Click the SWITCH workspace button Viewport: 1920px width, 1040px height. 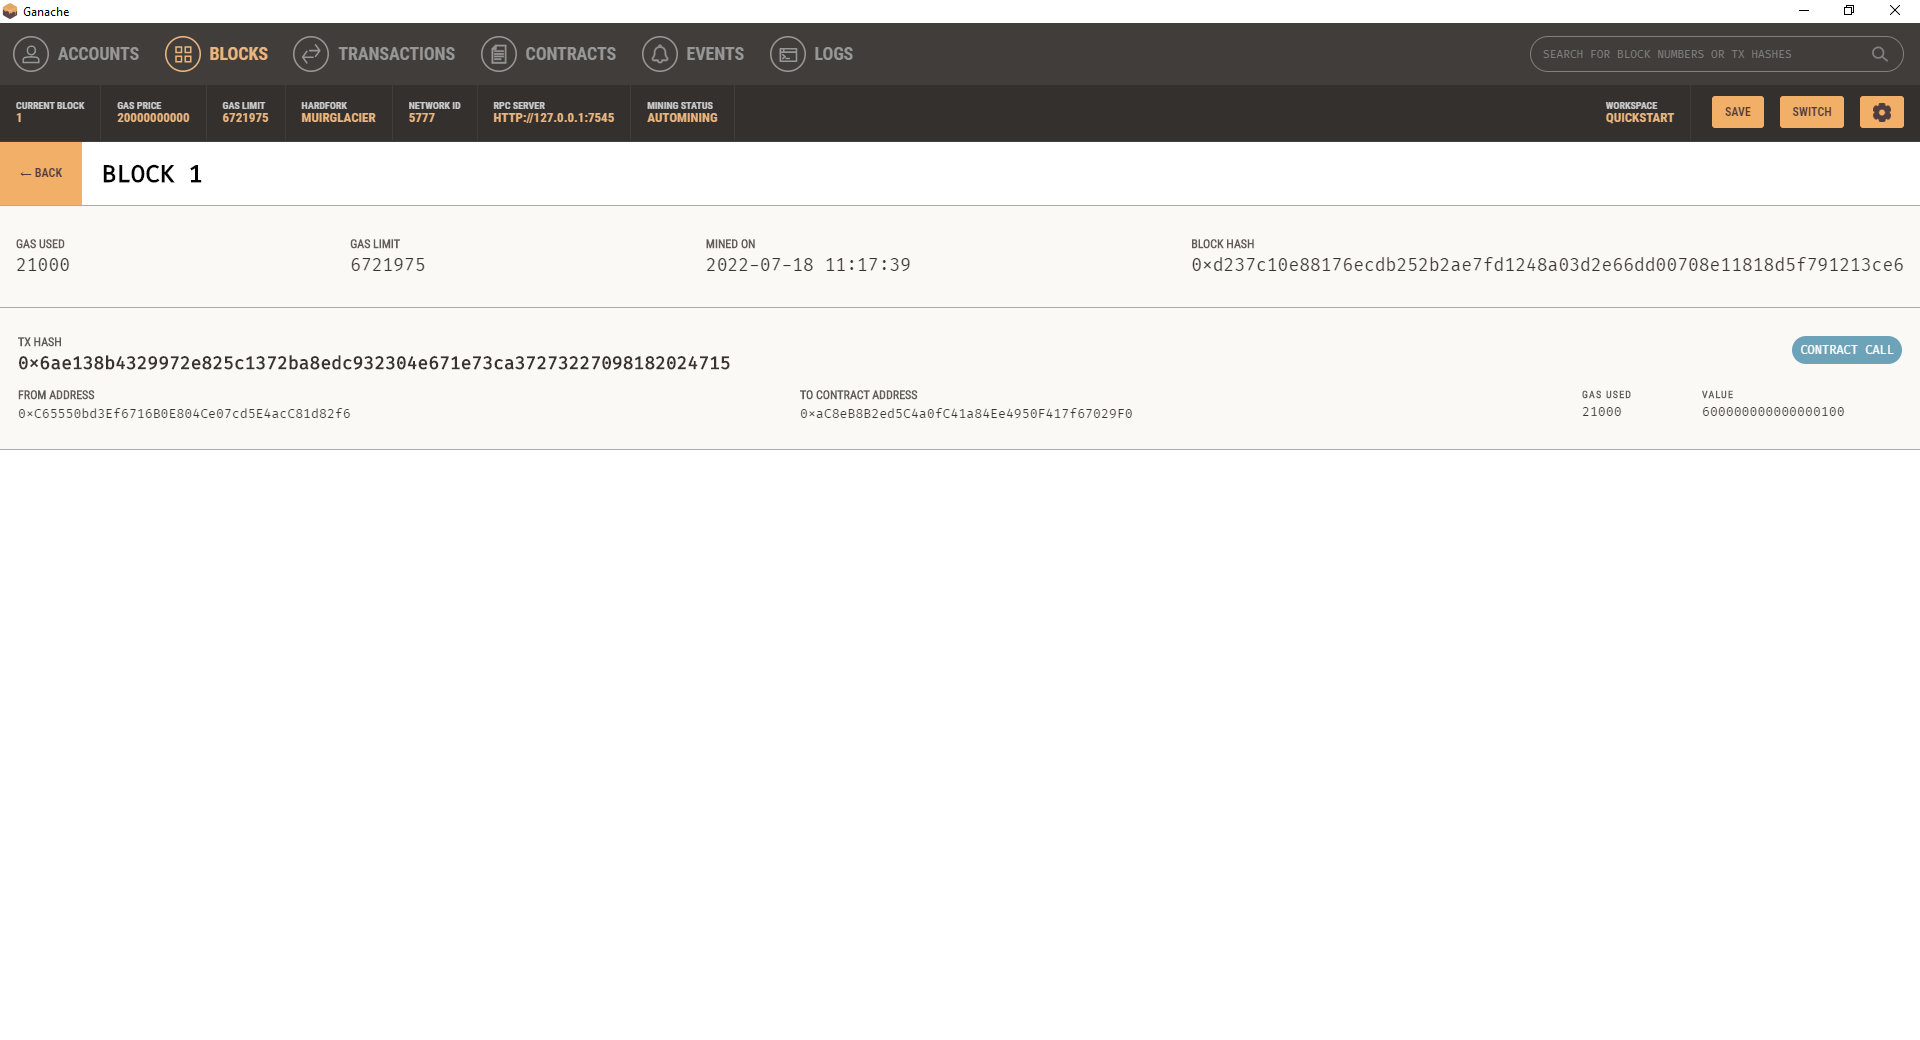[1812, 112]
